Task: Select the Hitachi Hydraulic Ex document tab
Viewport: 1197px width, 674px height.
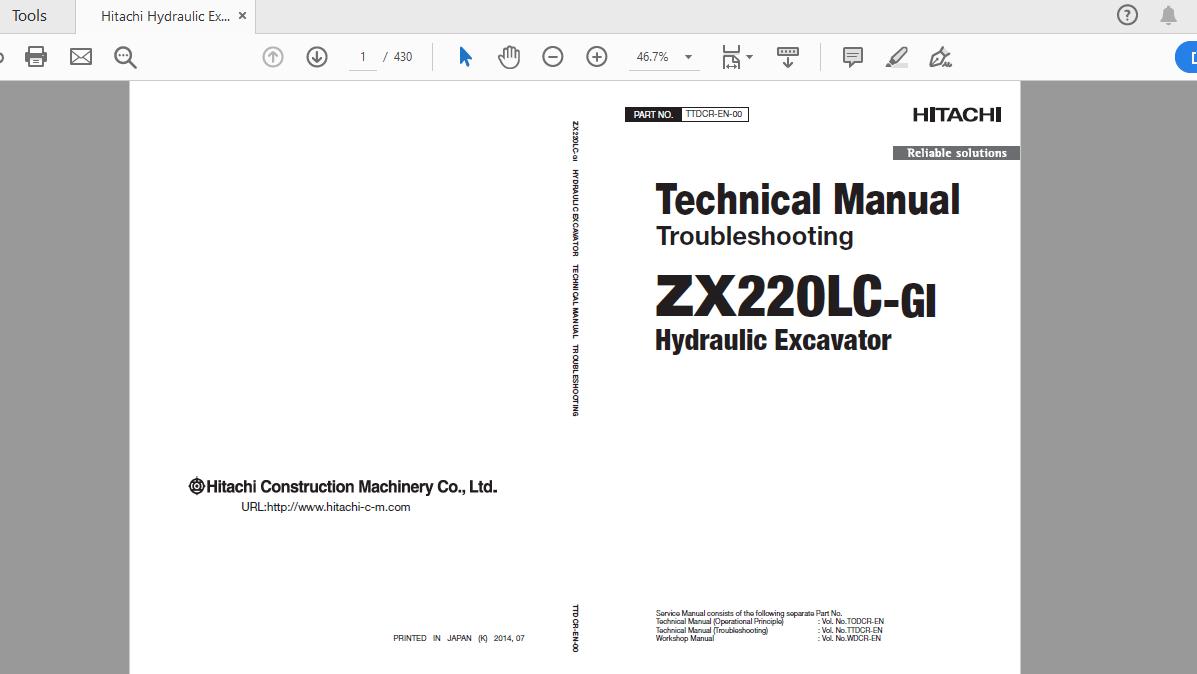Action: coord(165,16)
